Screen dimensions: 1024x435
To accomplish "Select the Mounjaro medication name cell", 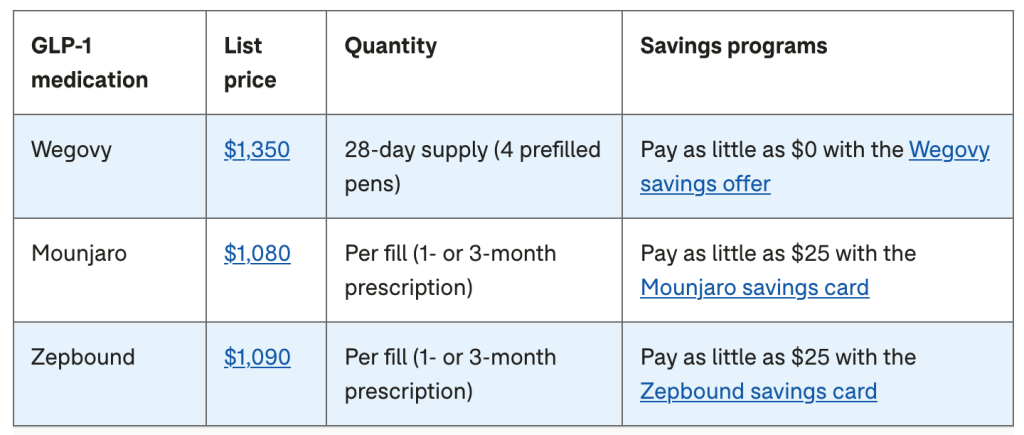I will (79, 254).
